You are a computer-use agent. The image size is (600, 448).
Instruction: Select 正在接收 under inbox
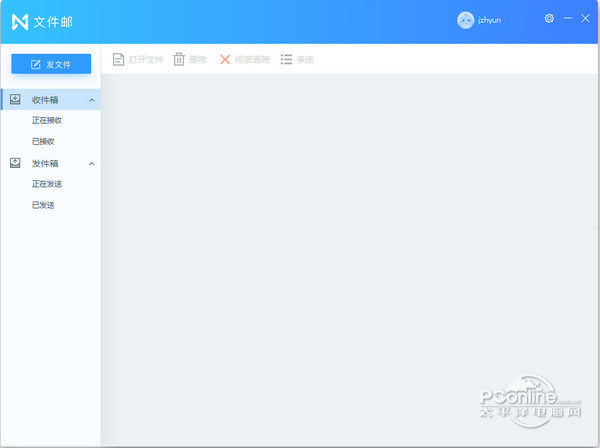point(47,121)
